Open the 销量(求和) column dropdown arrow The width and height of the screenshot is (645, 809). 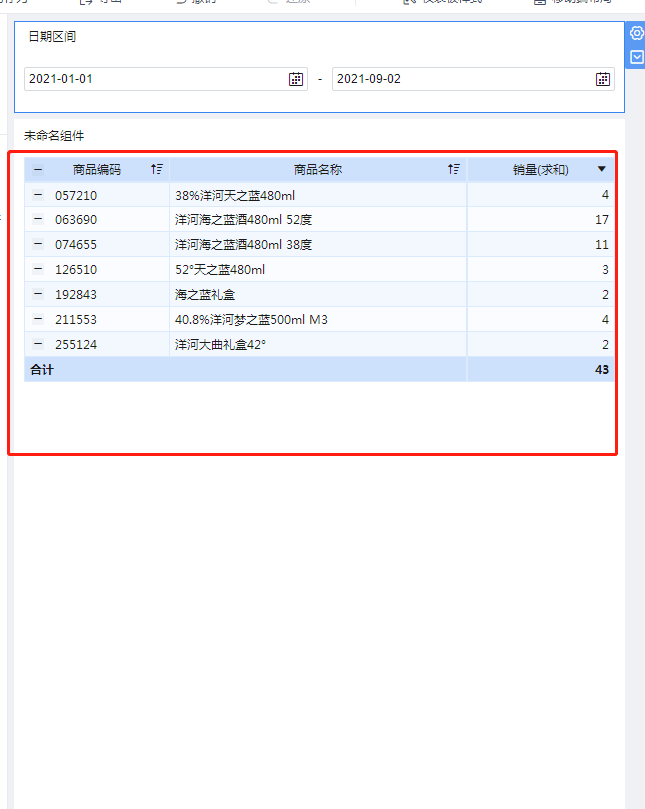coord(601,169)
